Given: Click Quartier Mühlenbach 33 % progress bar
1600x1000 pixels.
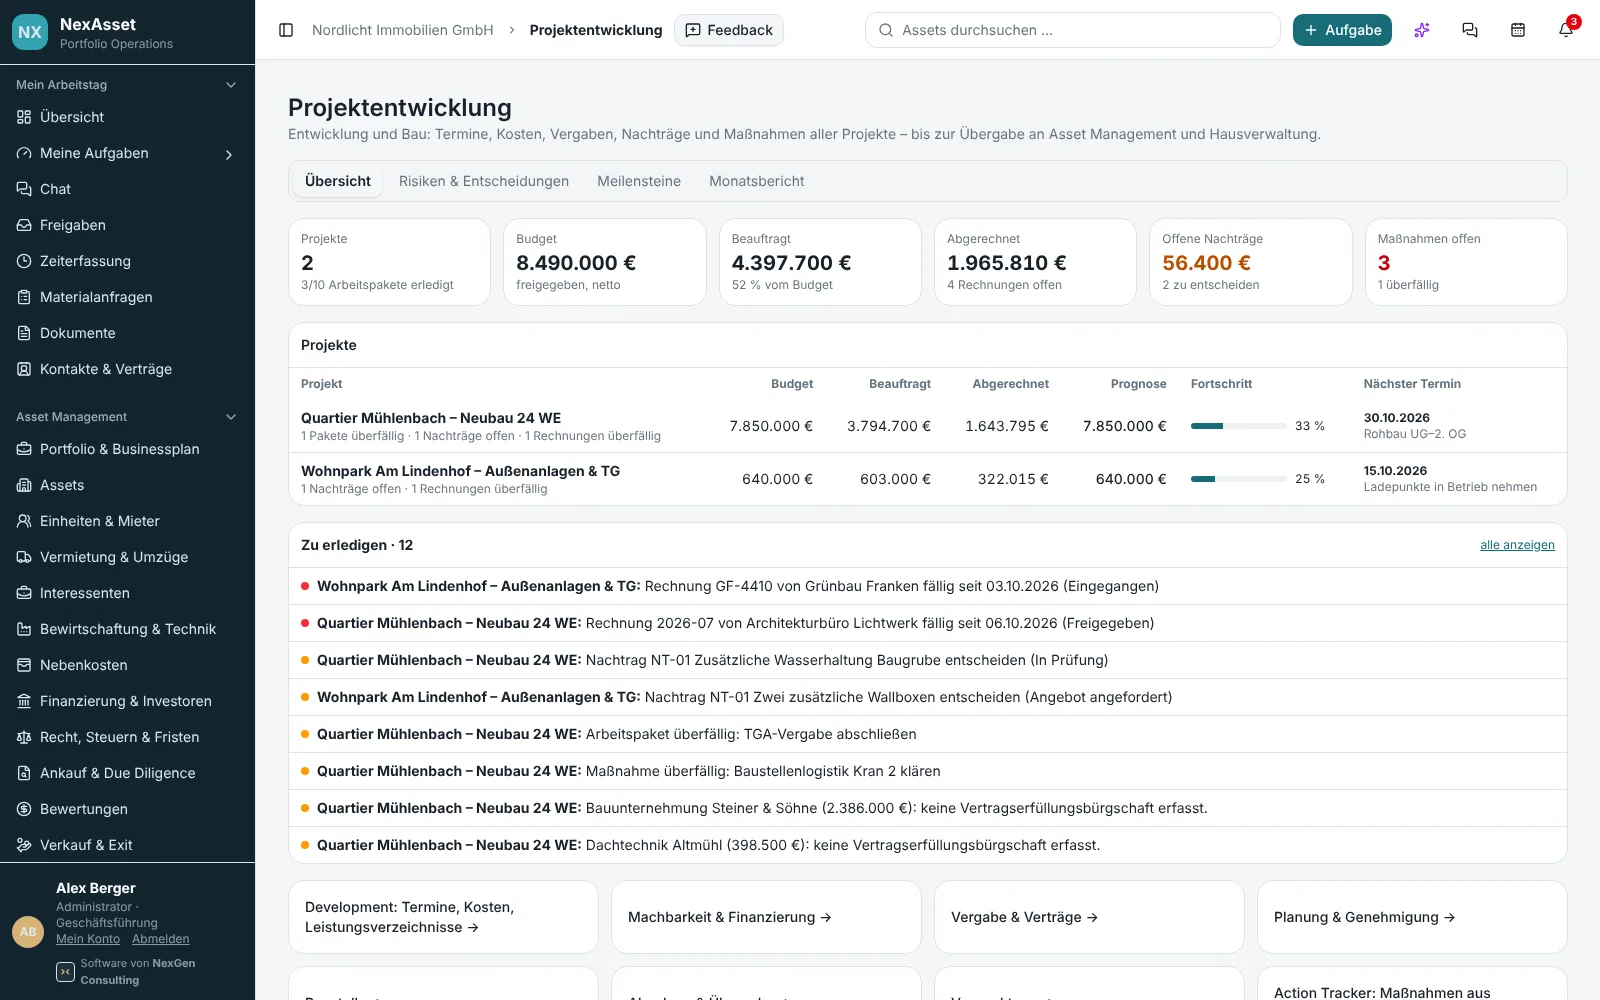Looking at the screenshot, I should pos(1238,426).
